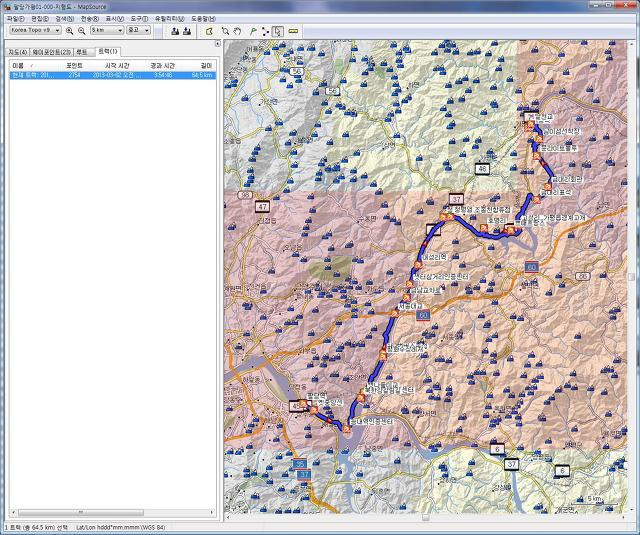Zoom out using the magnifier minus icon
Image resolution: width=640 pixels, height=535 pixels.
(x=81, y=31)
